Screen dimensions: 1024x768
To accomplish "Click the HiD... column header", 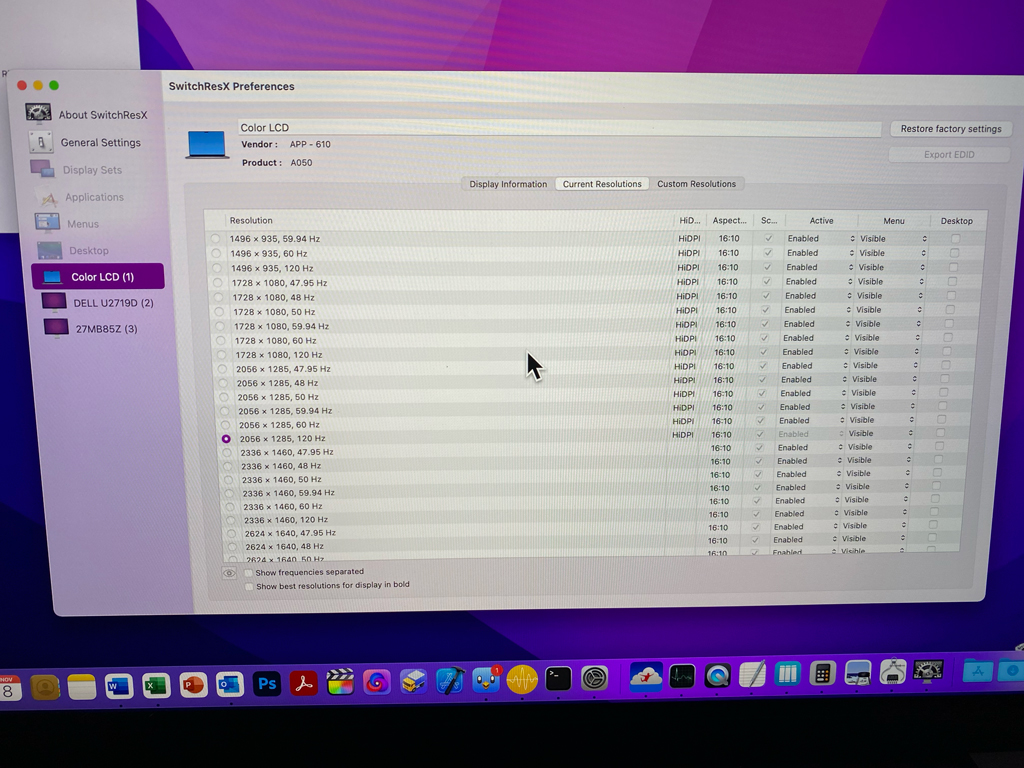I will point(690,221).
